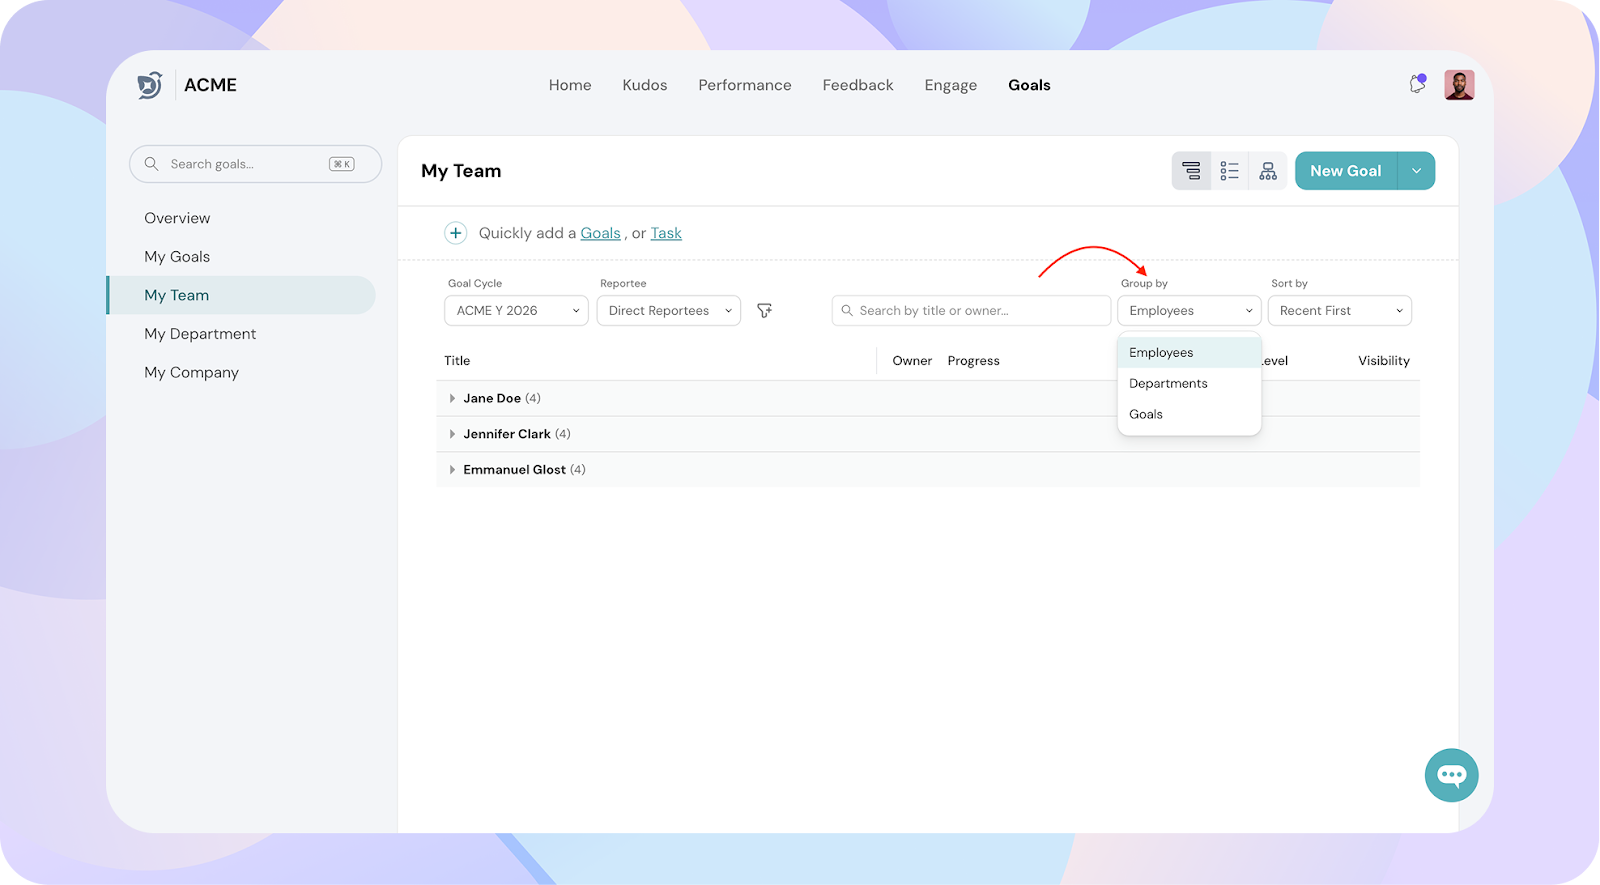Expand the Emmanuel Glost row
The width and height of the screenshot is (1600, 885).
pyautogui.click(x=452, y=470)
